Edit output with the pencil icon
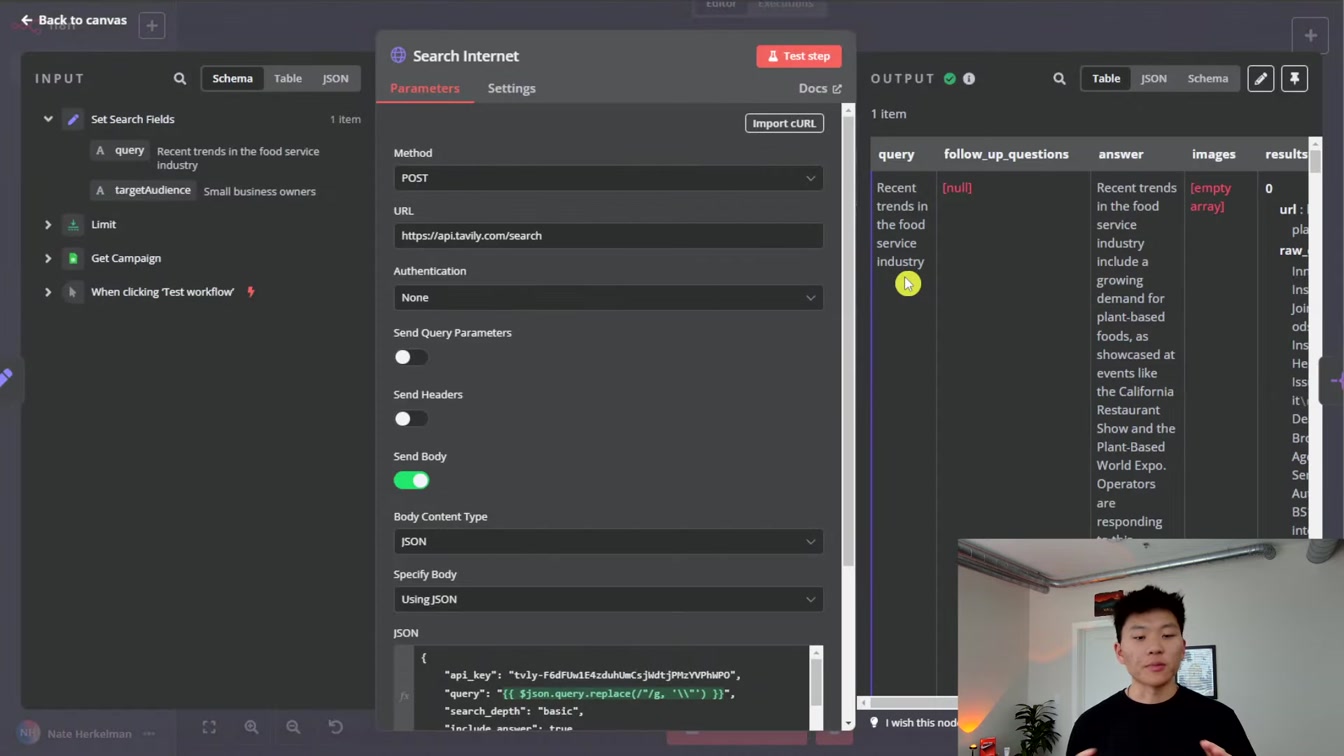 [1261, 78]
